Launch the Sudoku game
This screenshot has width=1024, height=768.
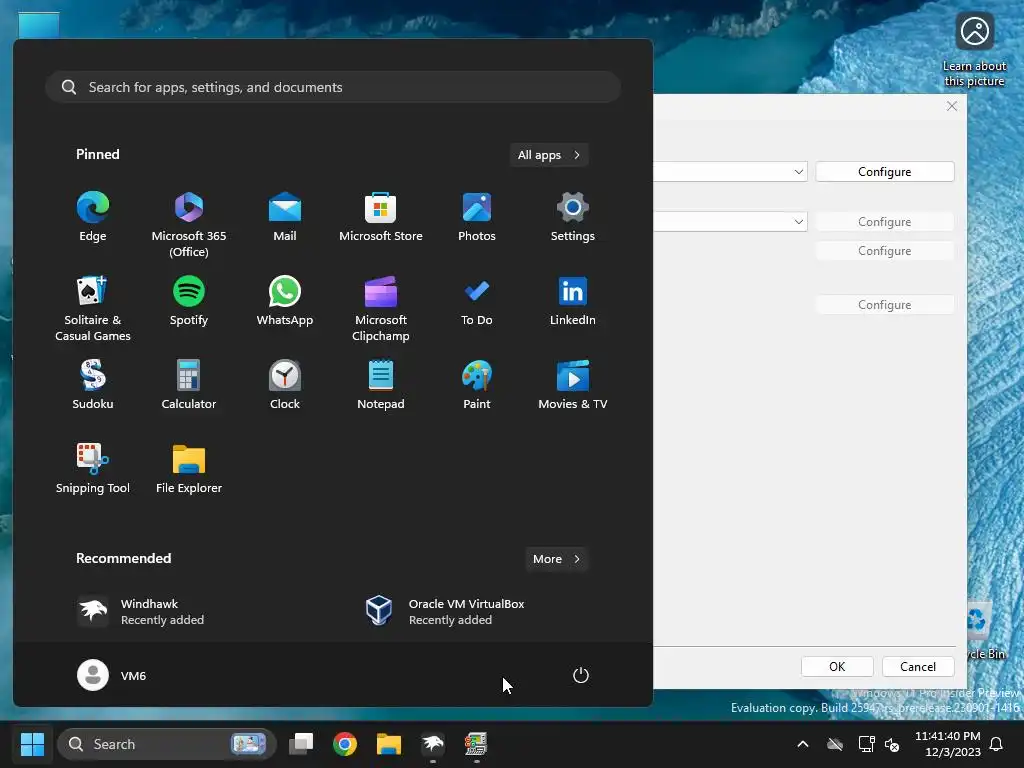[93, 385]
